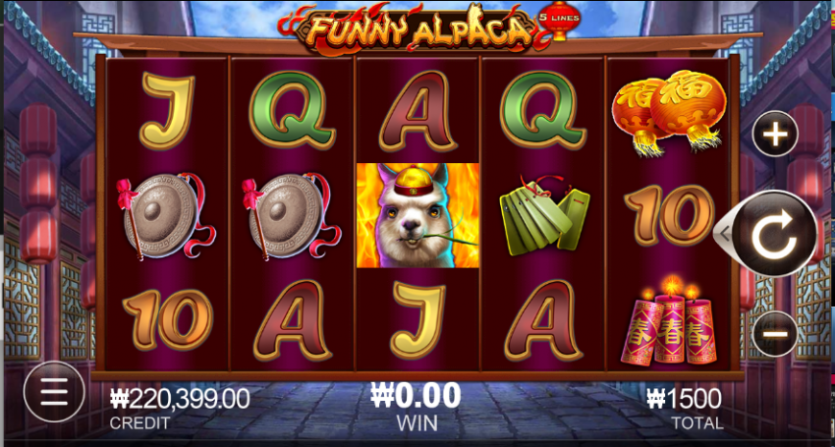
Task: Spin the reels with the circular arrow button
Action: 775,233
